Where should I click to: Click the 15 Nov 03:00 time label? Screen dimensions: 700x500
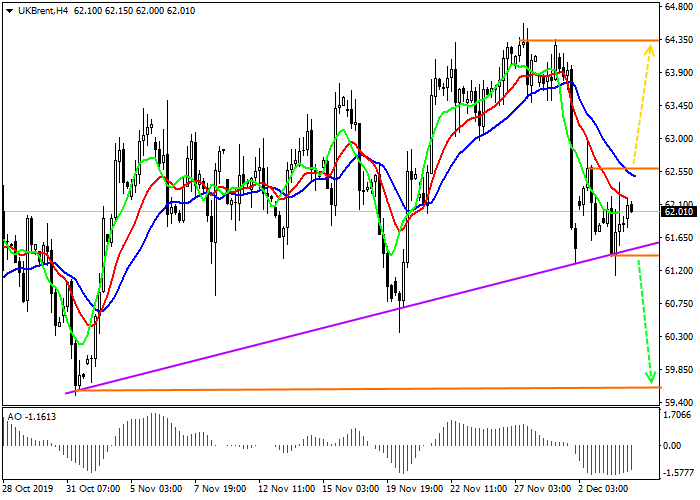click(349, 490)
